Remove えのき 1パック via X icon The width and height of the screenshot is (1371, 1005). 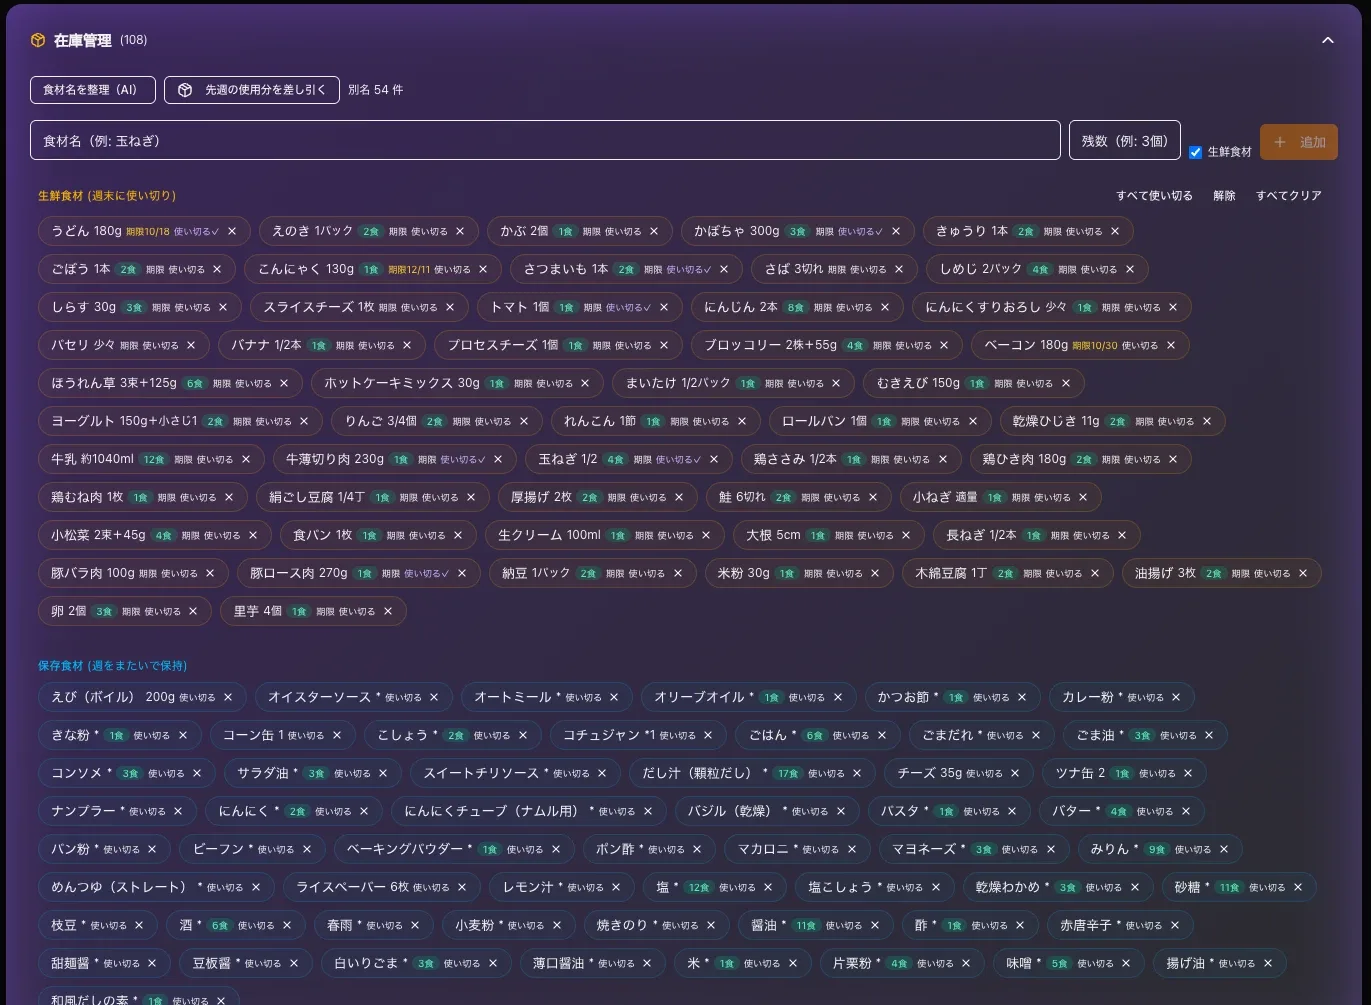tap(460, 231)
